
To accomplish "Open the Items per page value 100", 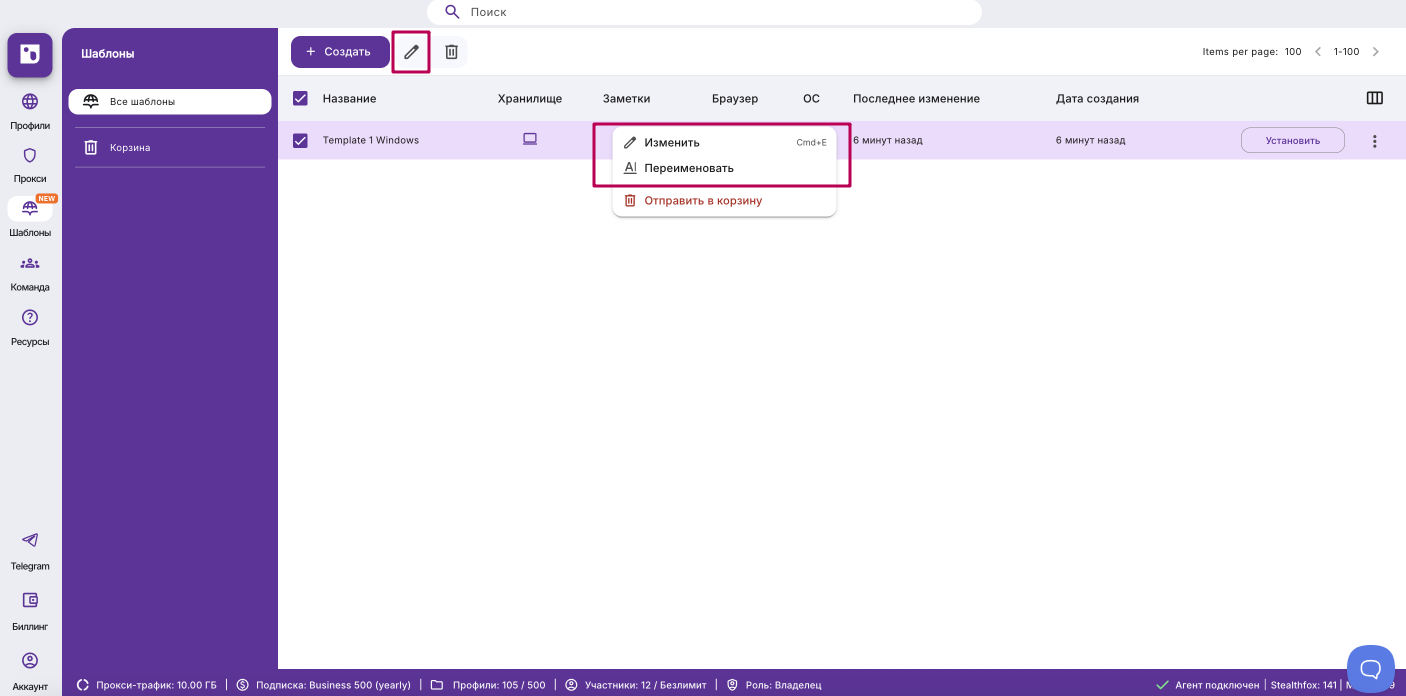I will tap(1293, 52).
